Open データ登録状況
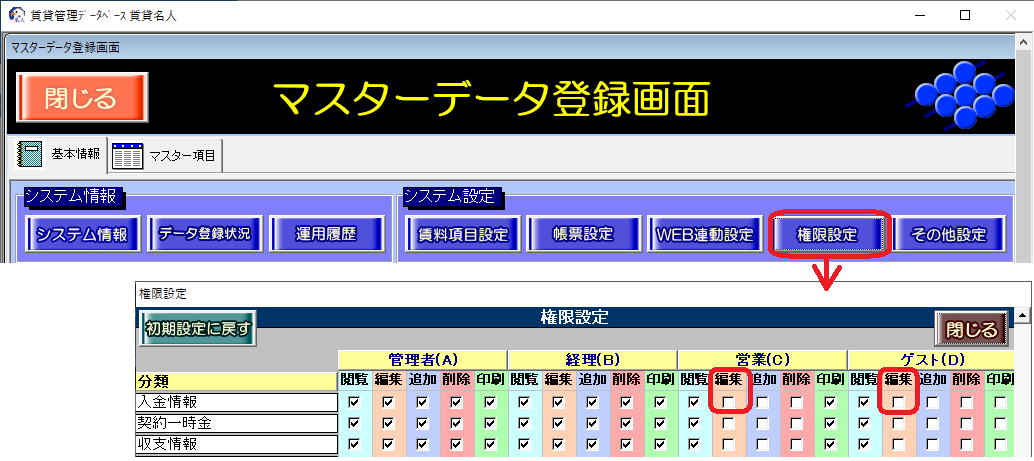This screenshot has height=461, width=1034. [204, 235]
